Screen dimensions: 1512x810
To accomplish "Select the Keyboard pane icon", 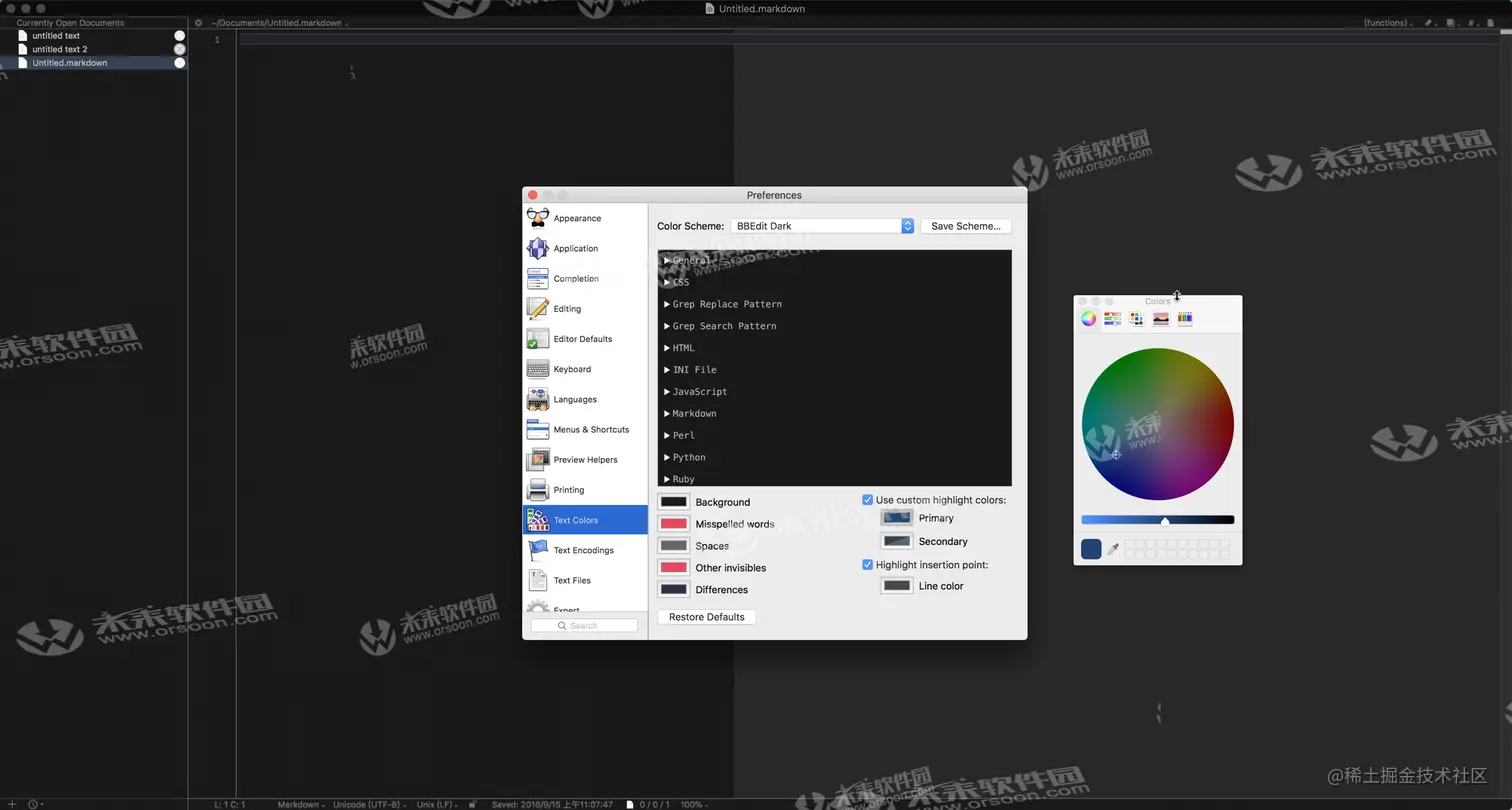I will point(538,369).
